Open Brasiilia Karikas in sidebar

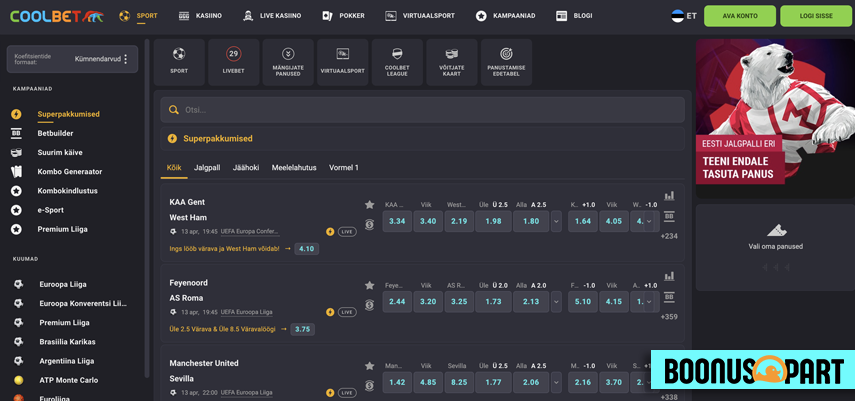[68, 342]
